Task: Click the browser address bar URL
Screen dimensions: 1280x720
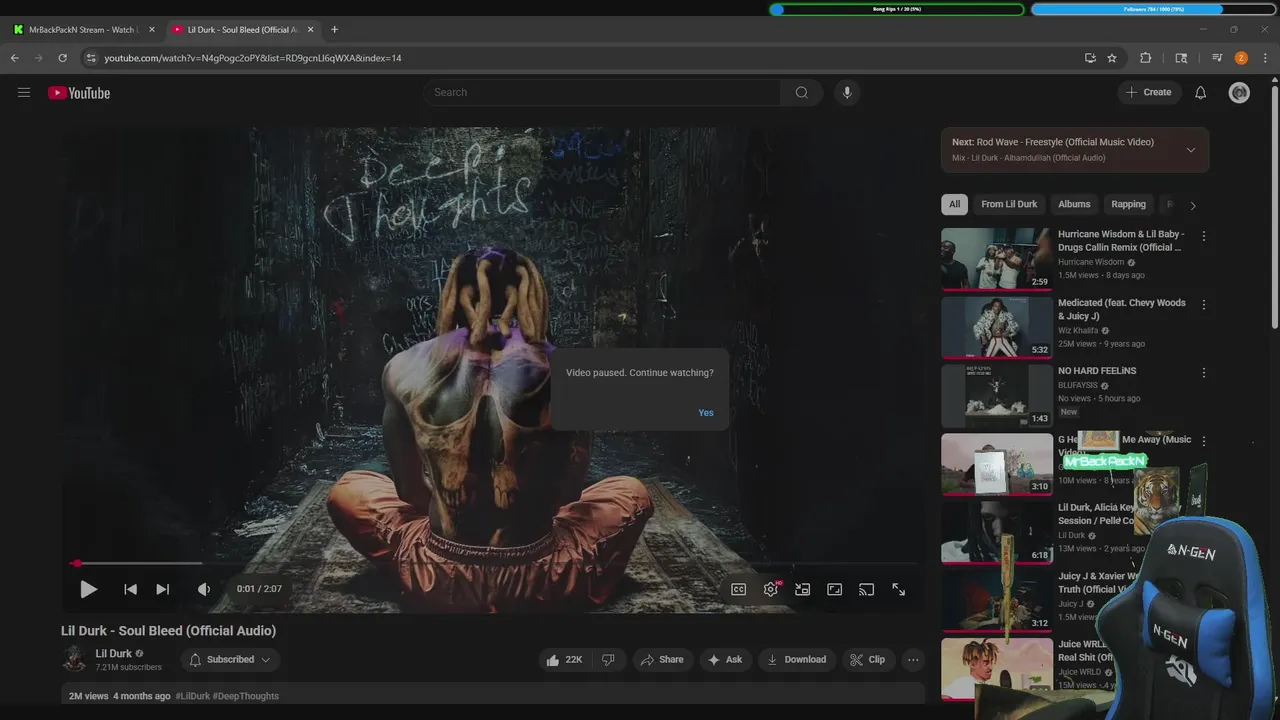Action: [253, 58]
